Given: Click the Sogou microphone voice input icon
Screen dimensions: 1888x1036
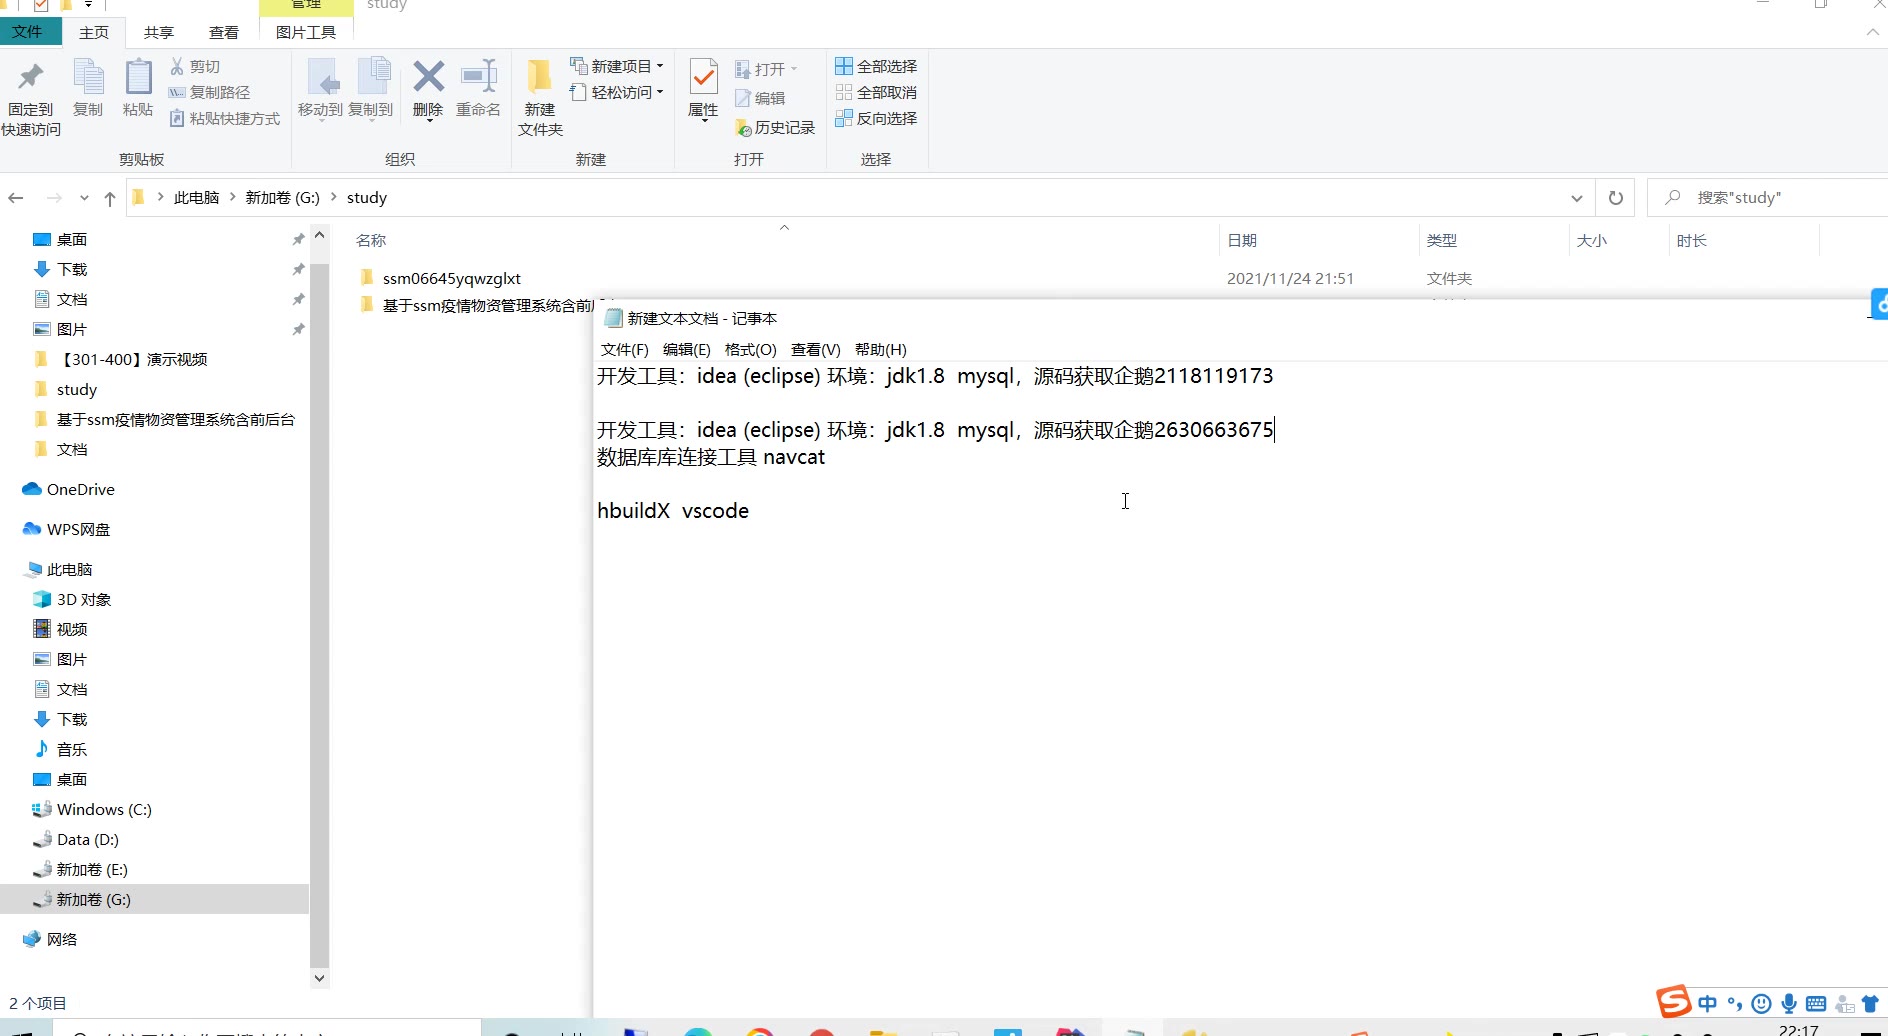Looking at the screenshot, I should coord(1789,1004).
